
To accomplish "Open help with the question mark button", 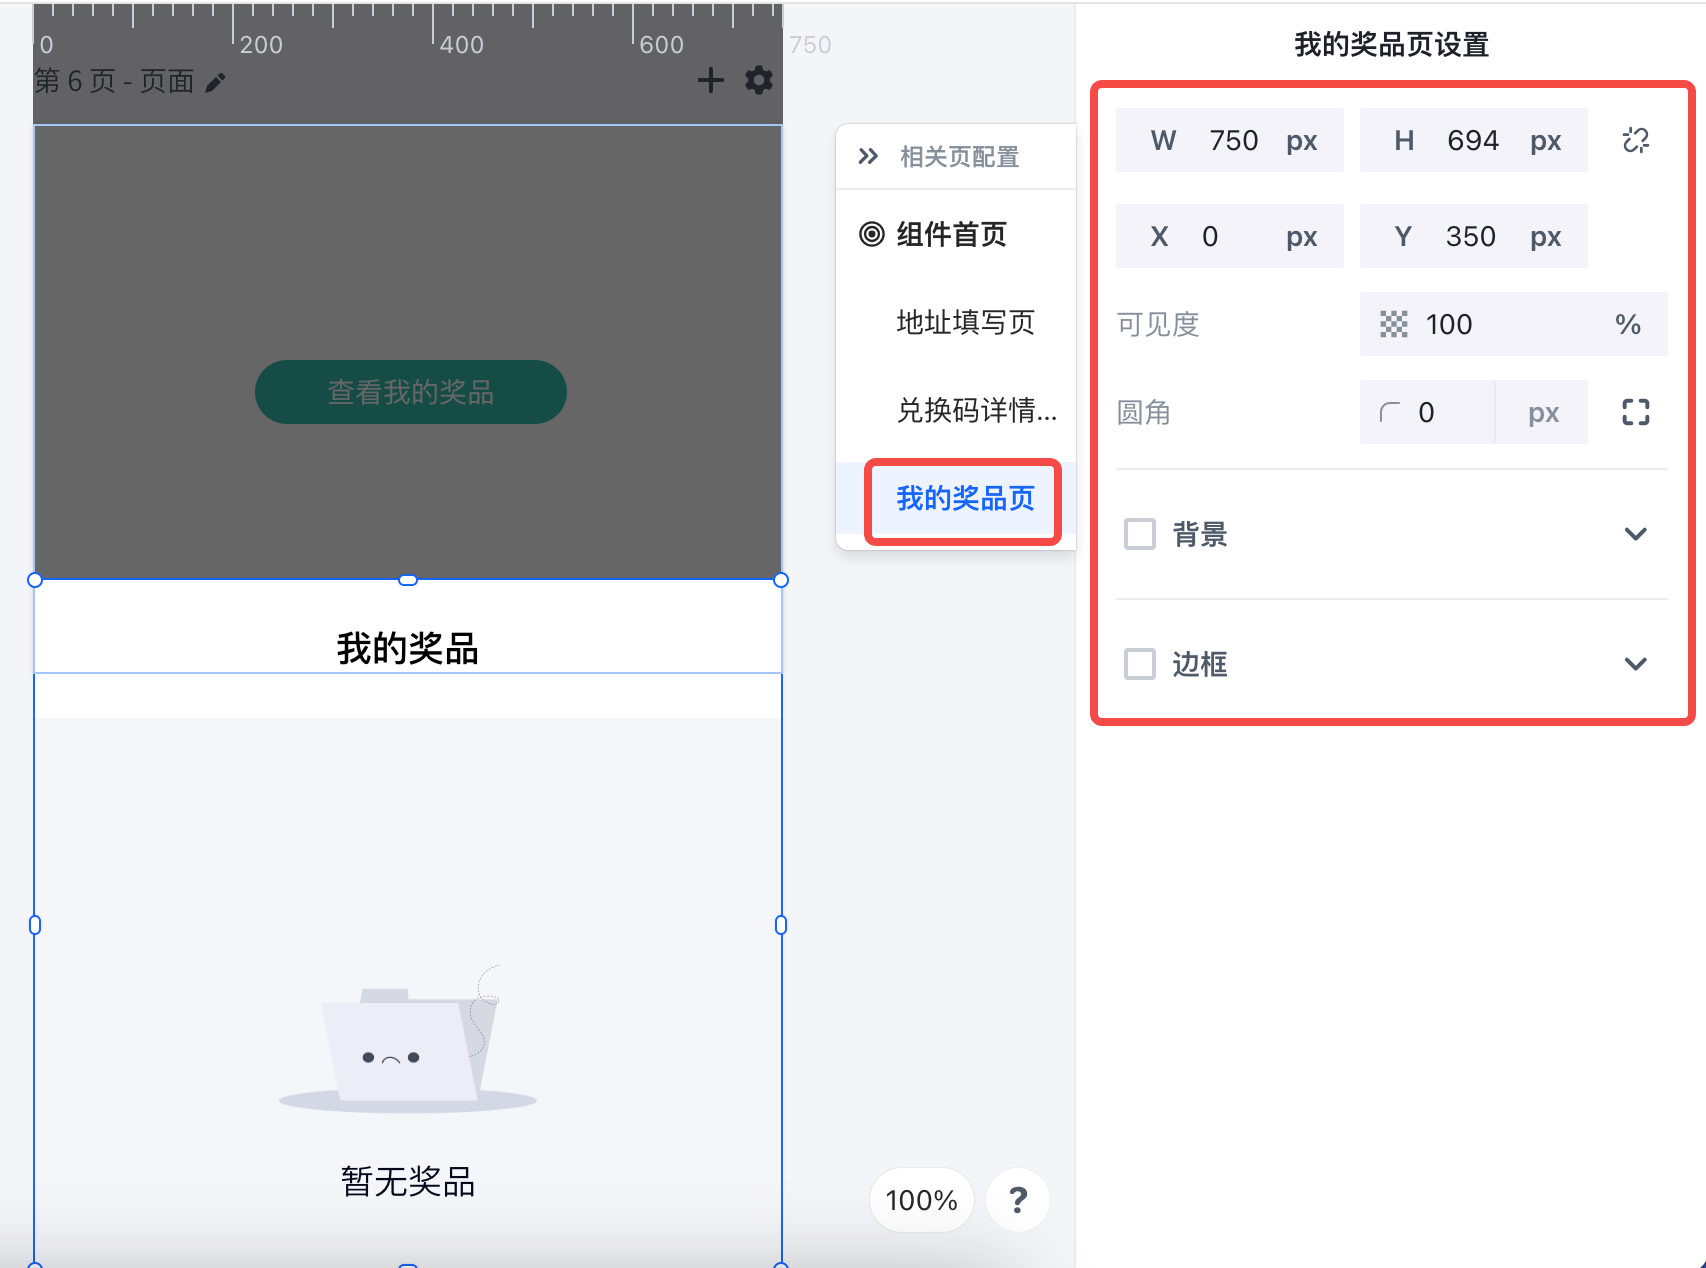I will (x=1018, y=1199).
